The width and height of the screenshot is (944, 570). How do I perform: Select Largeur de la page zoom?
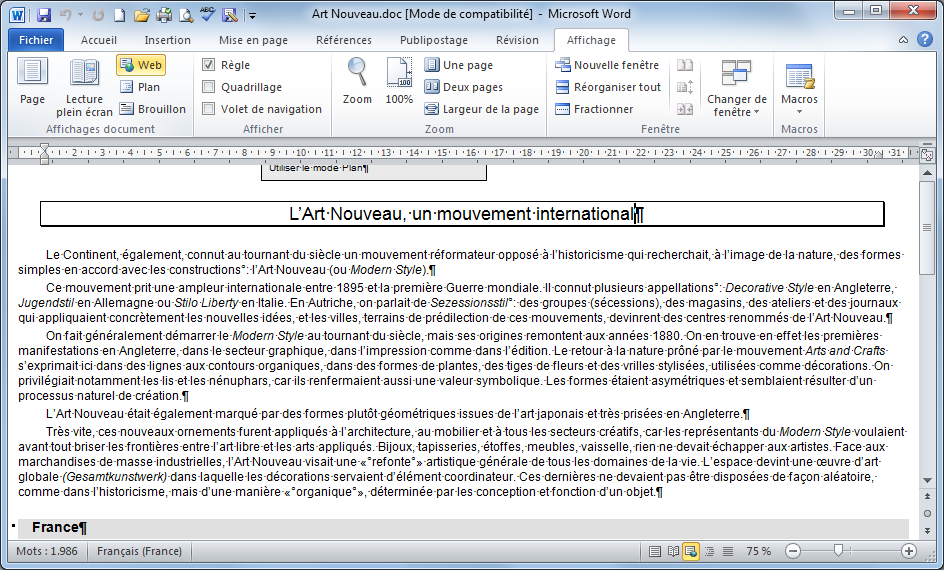pyautogui.click(x=482, y=109)
